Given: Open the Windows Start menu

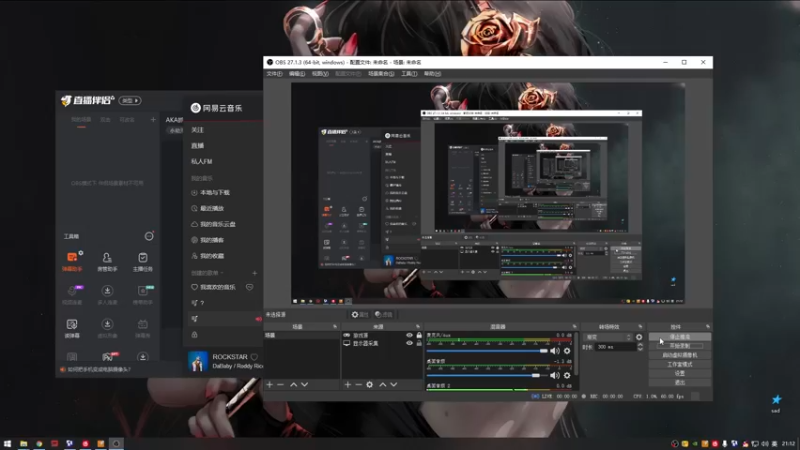Looking at the screenshot, I should click(7, 443).
